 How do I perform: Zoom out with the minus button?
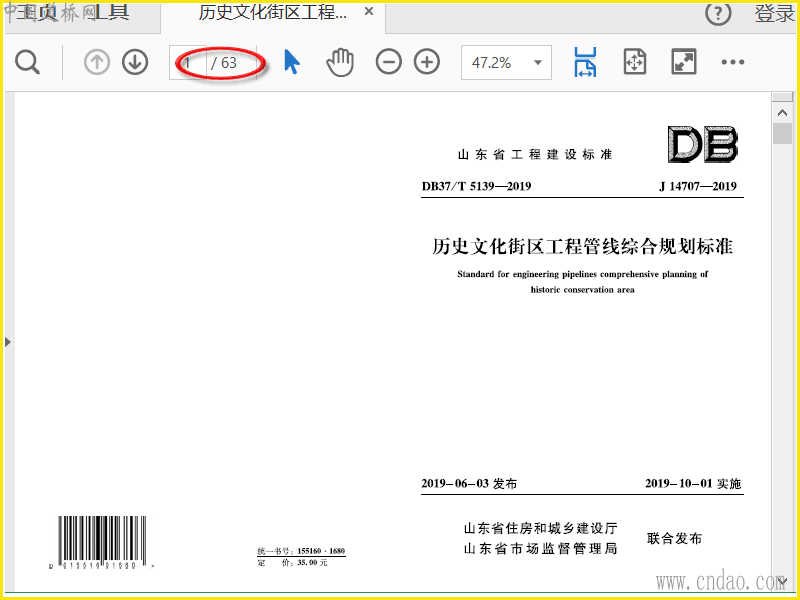[x=389, y=62]
